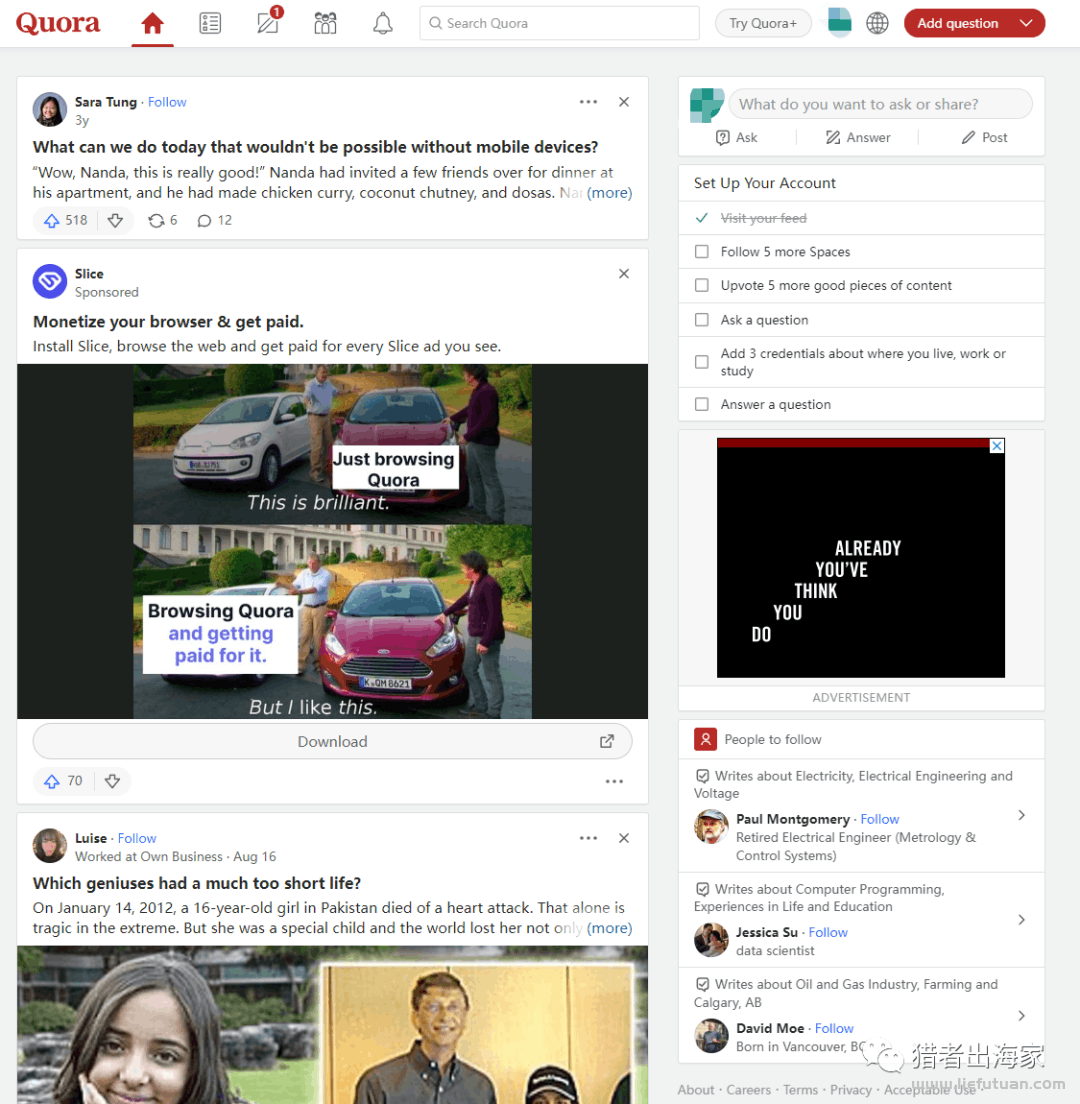1080x1104 pixels.
Task: Click the Quora logo
Action: (x=58, y=23)
